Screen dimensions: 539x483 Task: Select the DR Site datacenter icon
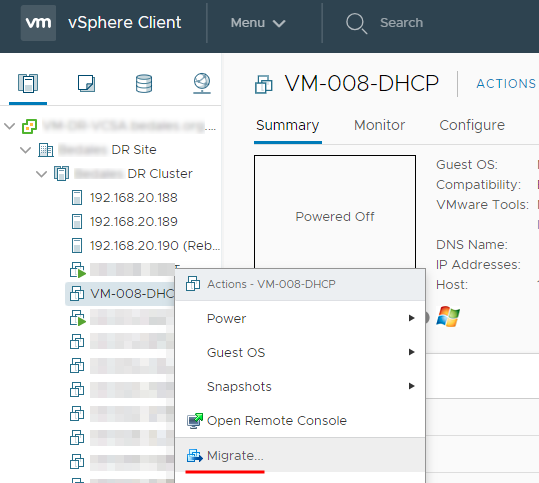[46, 150]
